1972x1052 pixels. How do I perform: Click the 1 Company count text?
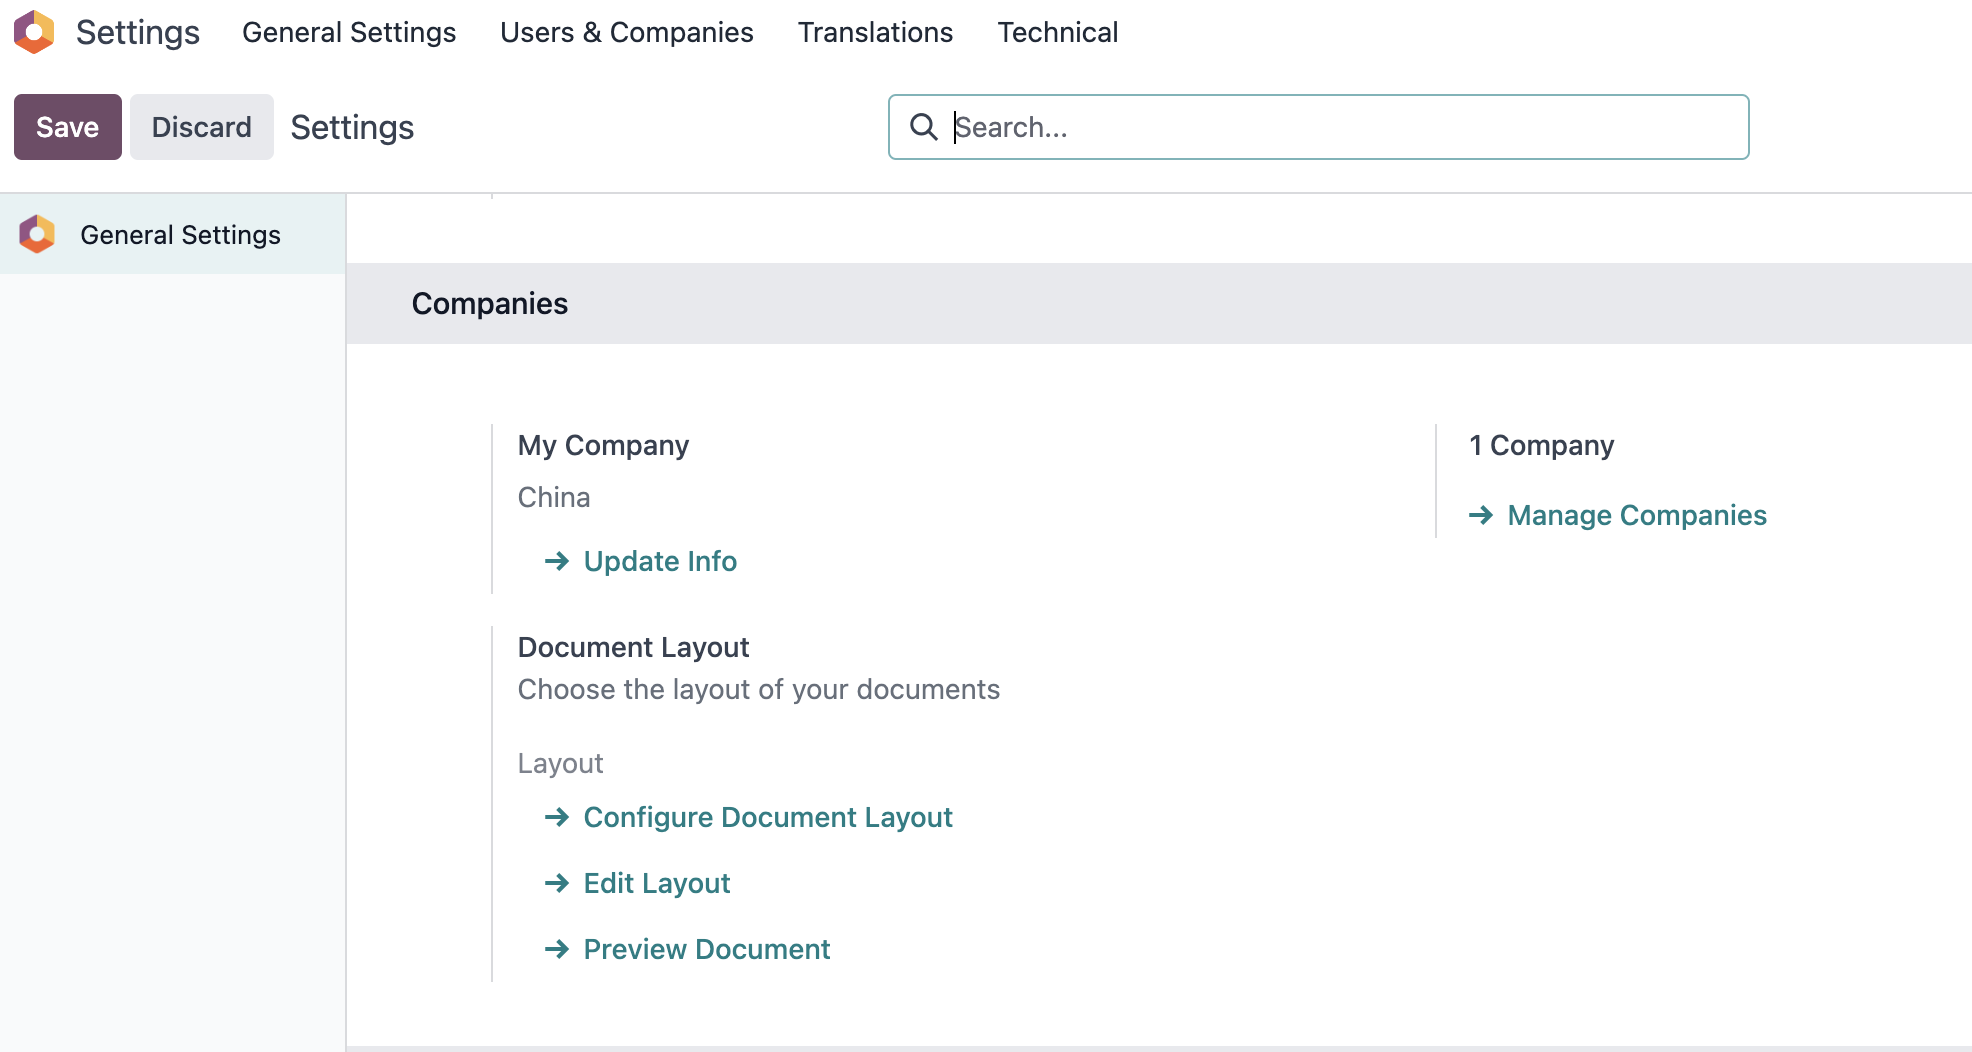(x=1541, y=445)
